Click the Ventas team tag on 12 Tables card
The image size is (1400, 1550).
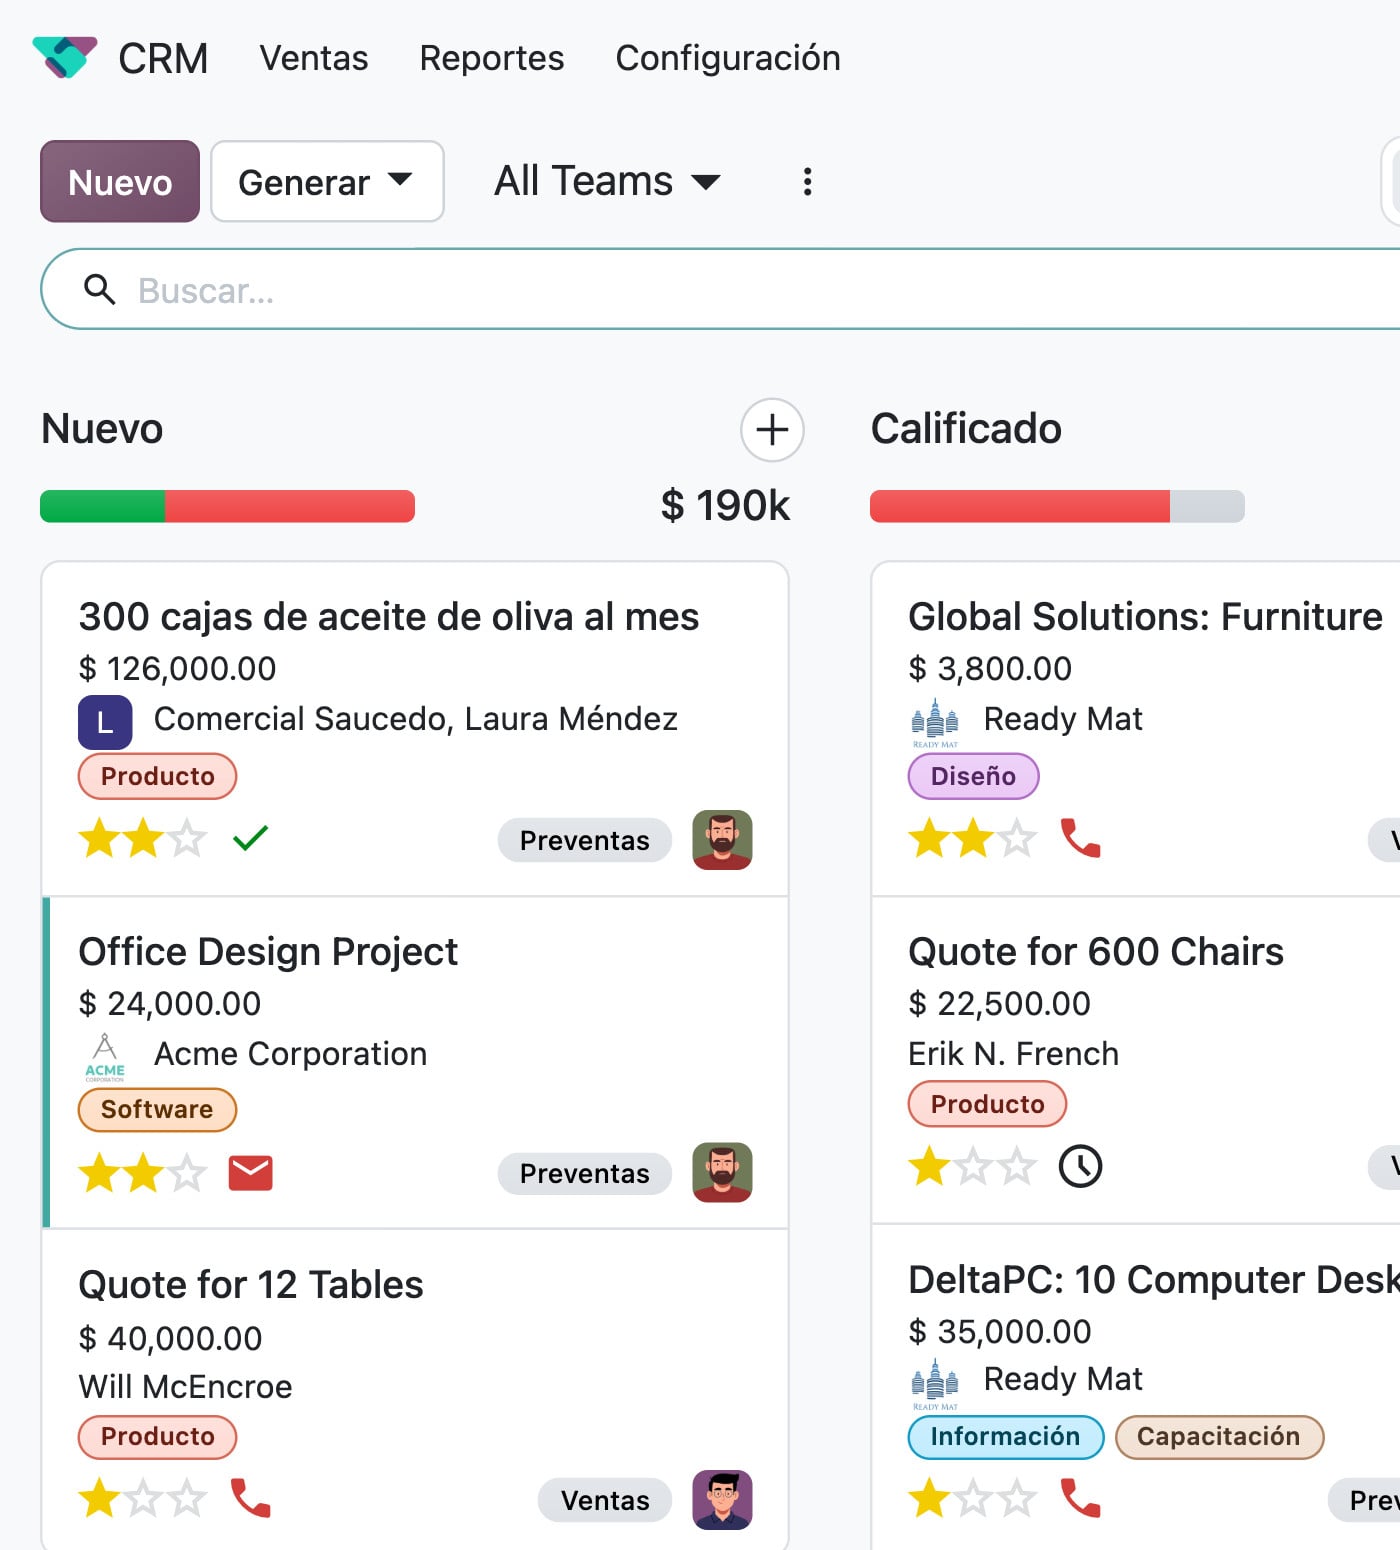[x=605, y=1500]
